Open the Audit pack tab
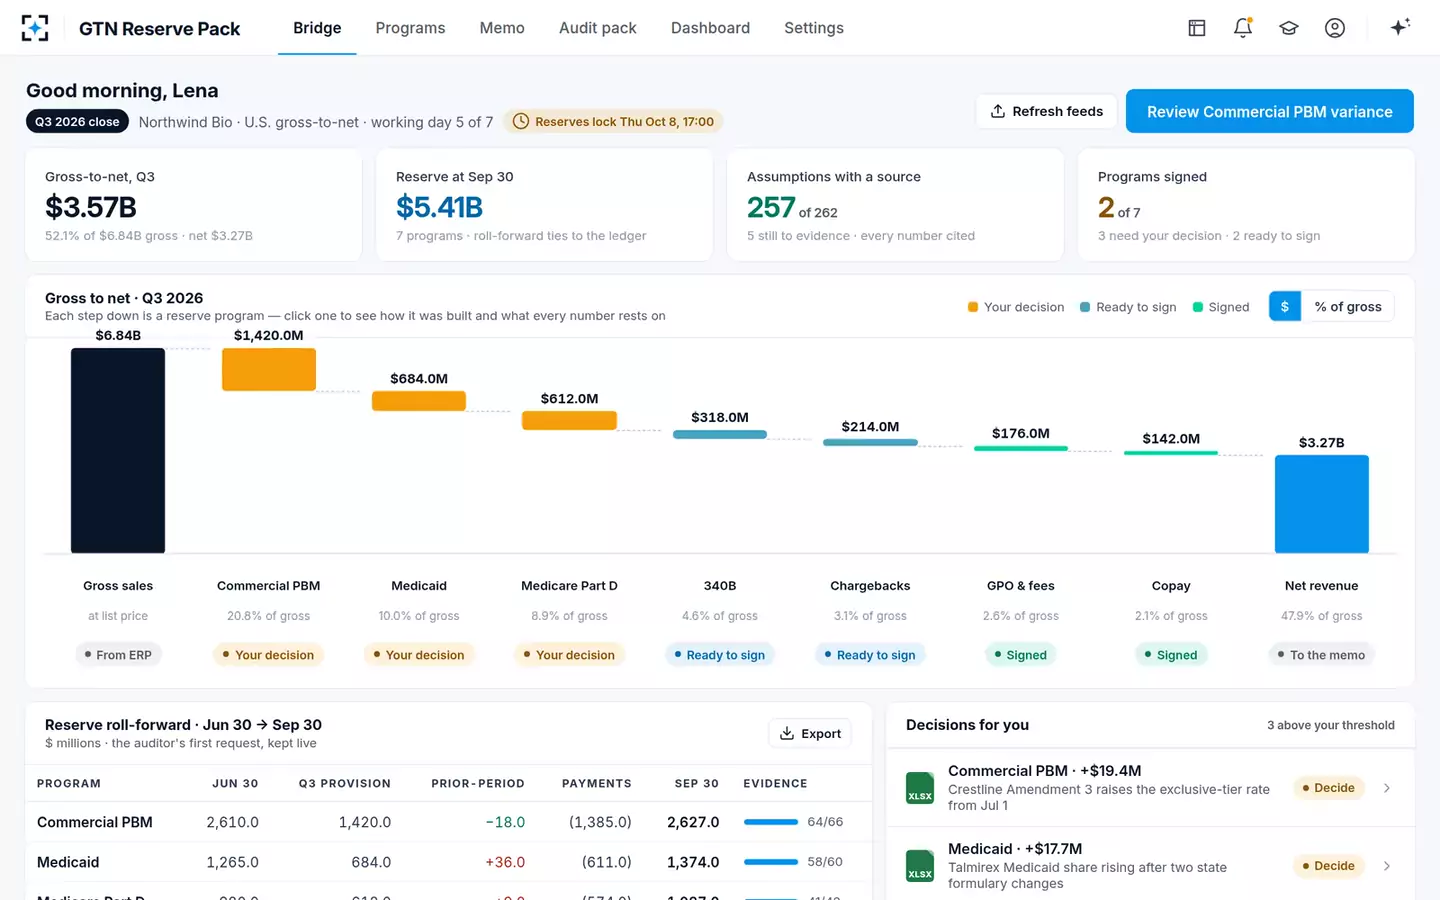The width and height of the screenshot is (1440, 900). [598, 28]
